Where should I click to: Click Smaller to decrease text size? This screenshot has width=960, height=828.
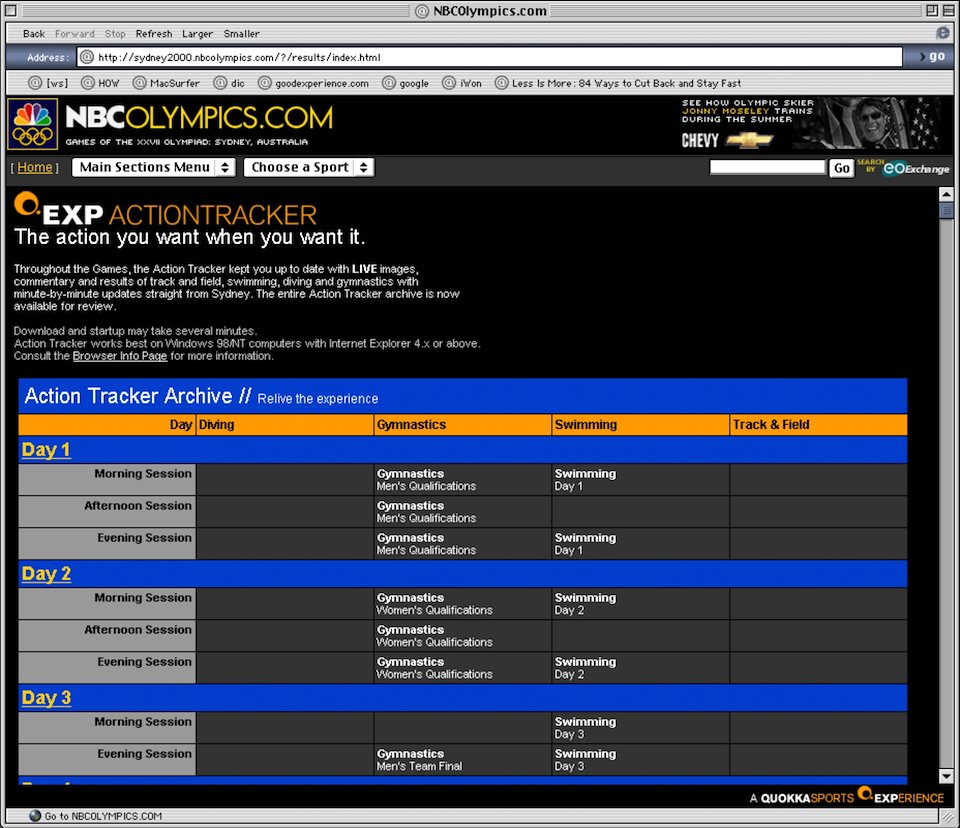tap(241, 34)
